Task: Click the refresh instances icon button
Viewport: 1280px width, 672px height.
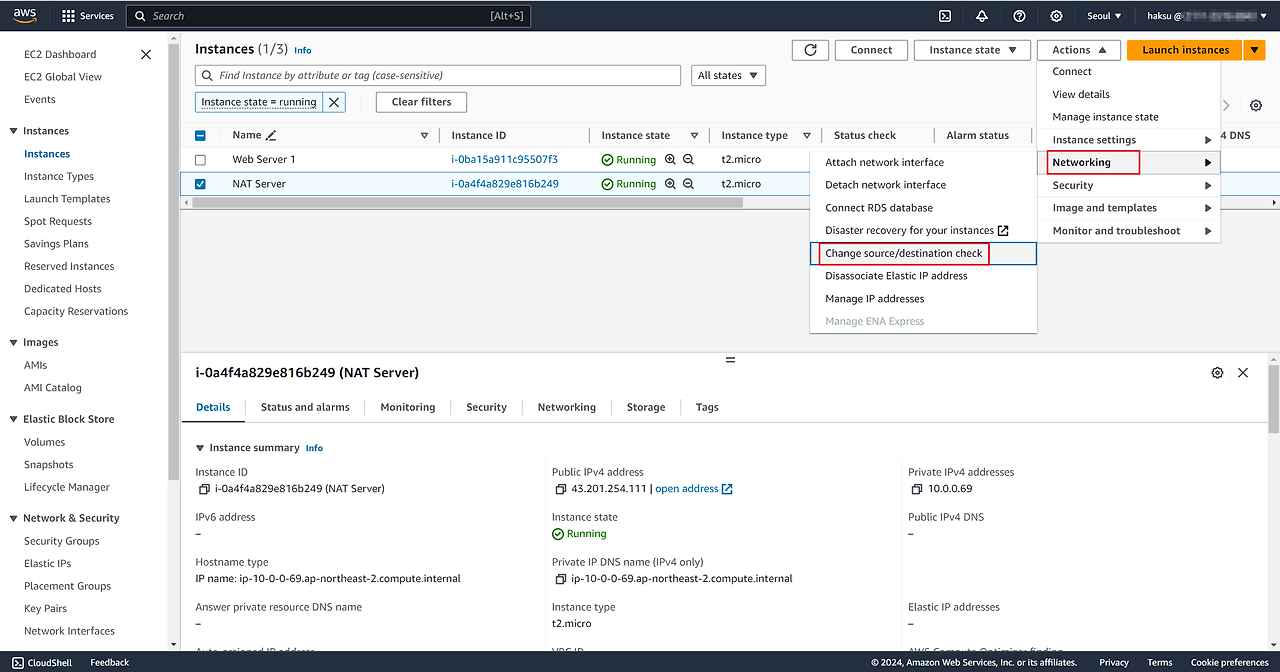Action: click(810, 50)
